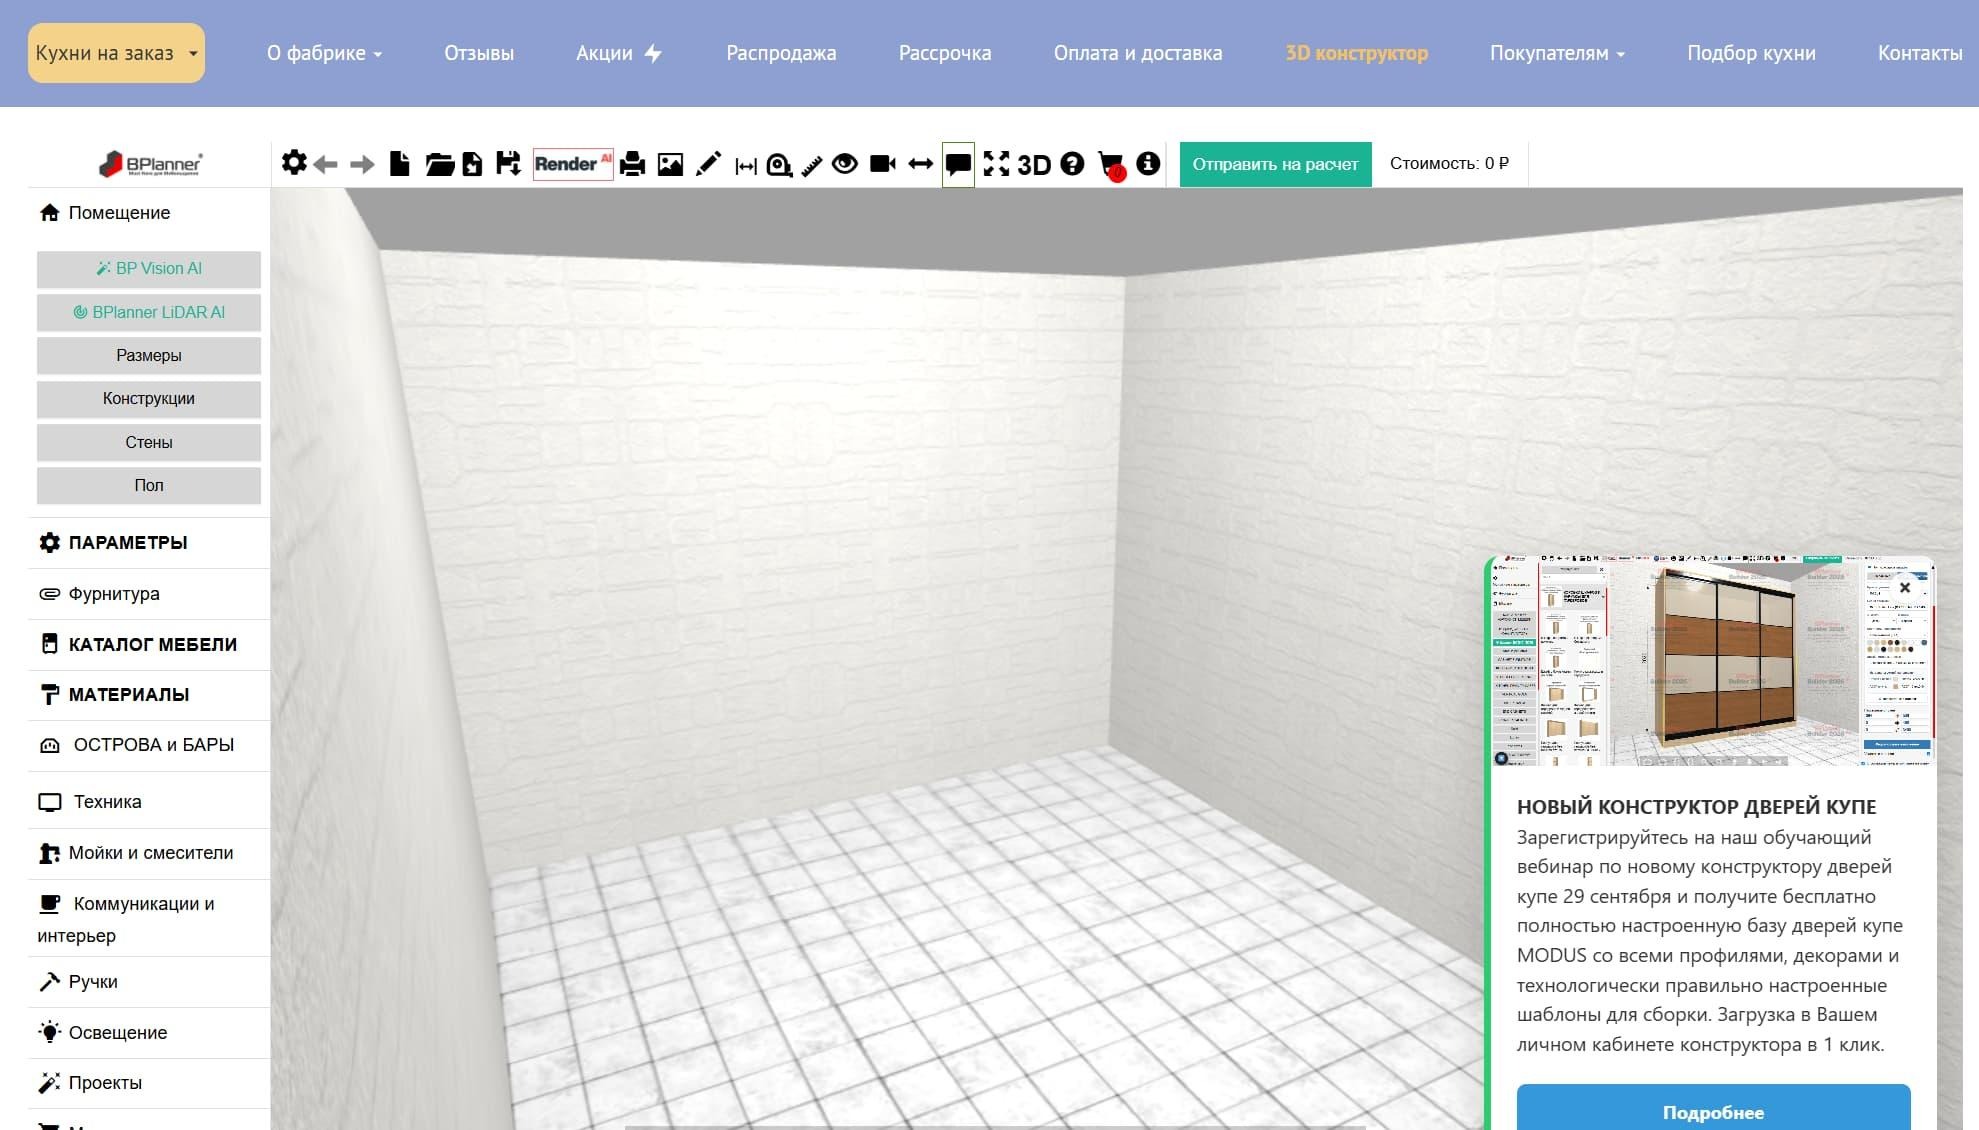
Task: Show info with the i icon
Action: click(1148, 163)
